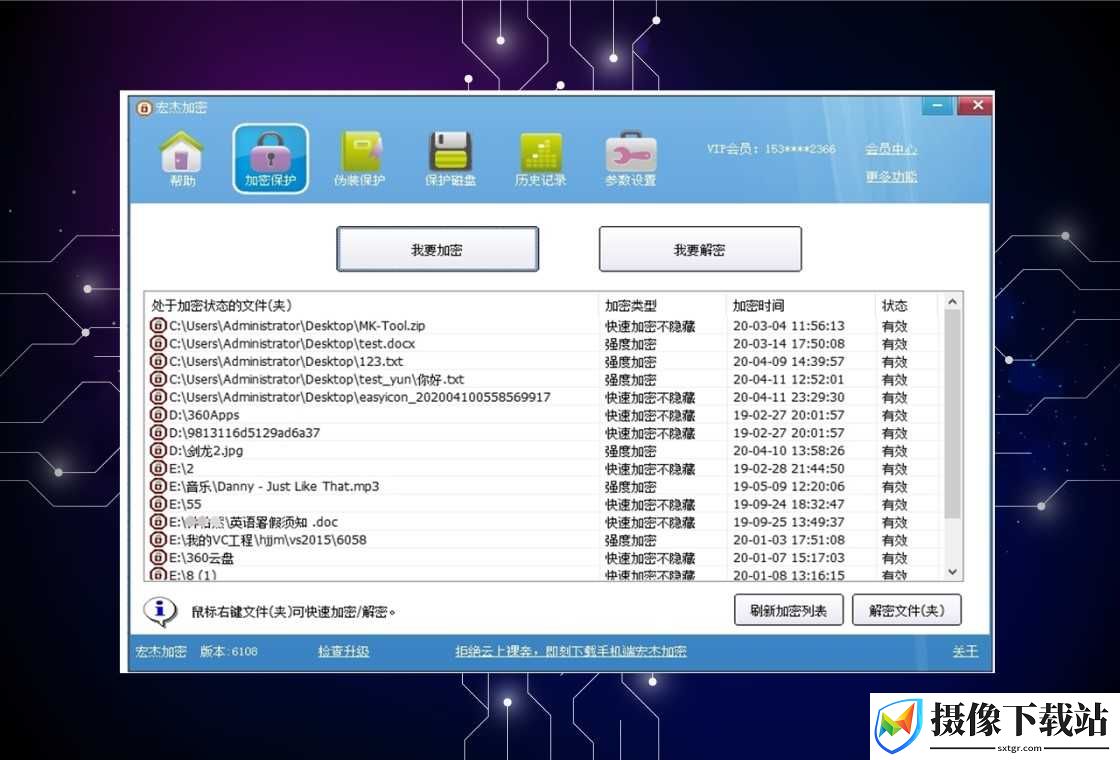Click 解密文件(夹) decrypt button
This screenshot has height=760, width=1120.
pos(906,611)
